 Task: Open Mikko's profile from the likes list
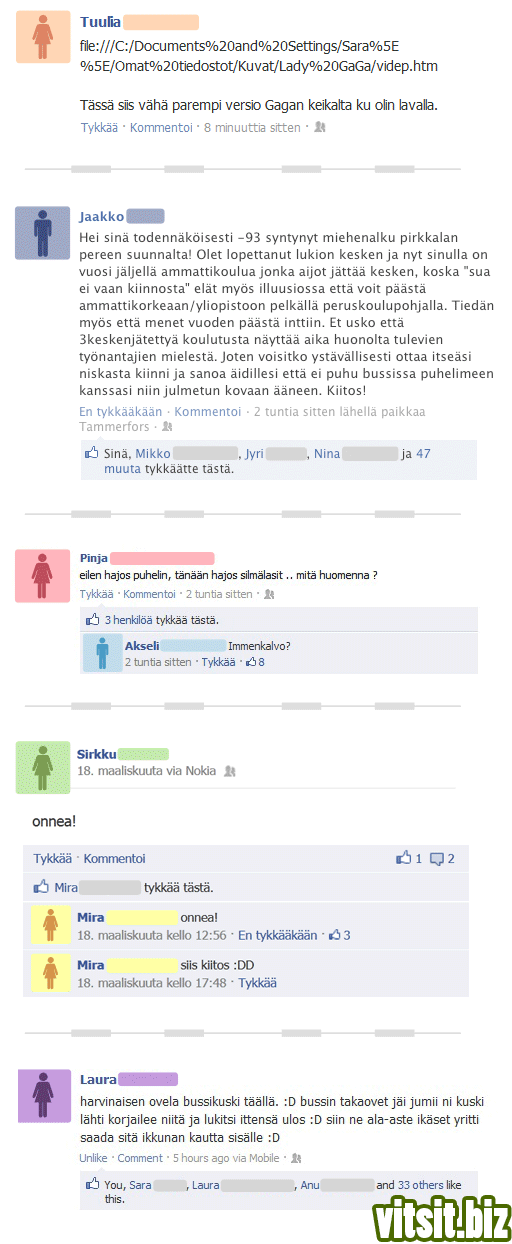(x=153, y=454)
